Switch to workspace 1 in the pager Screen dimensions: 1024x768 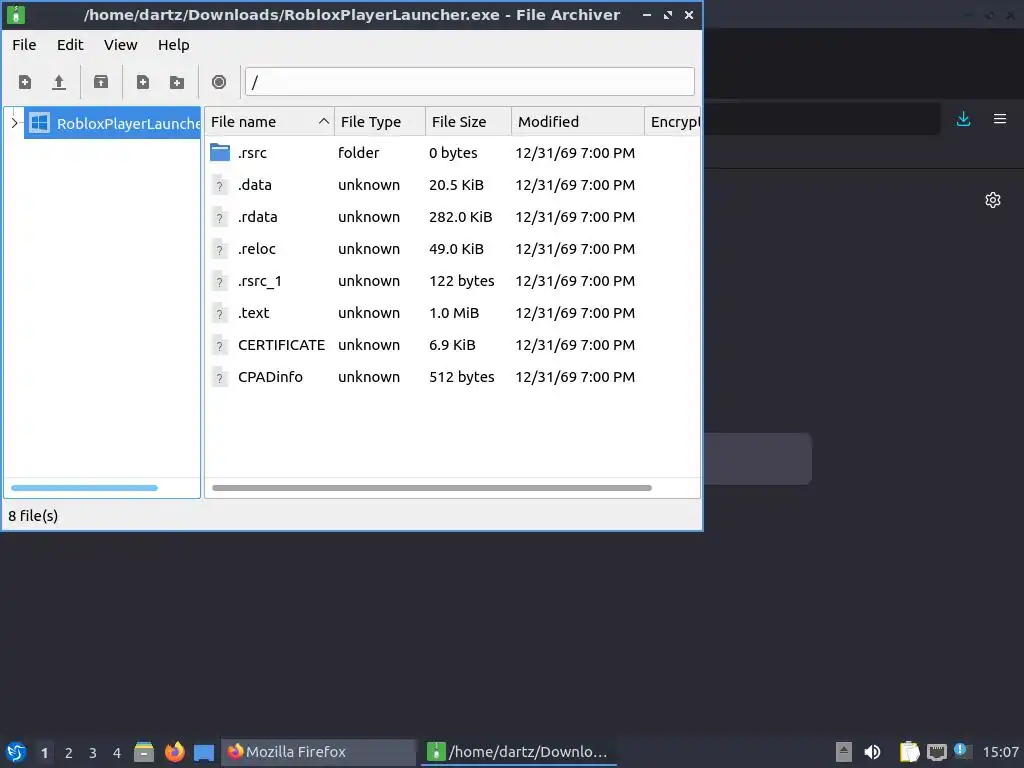point(44,753)
